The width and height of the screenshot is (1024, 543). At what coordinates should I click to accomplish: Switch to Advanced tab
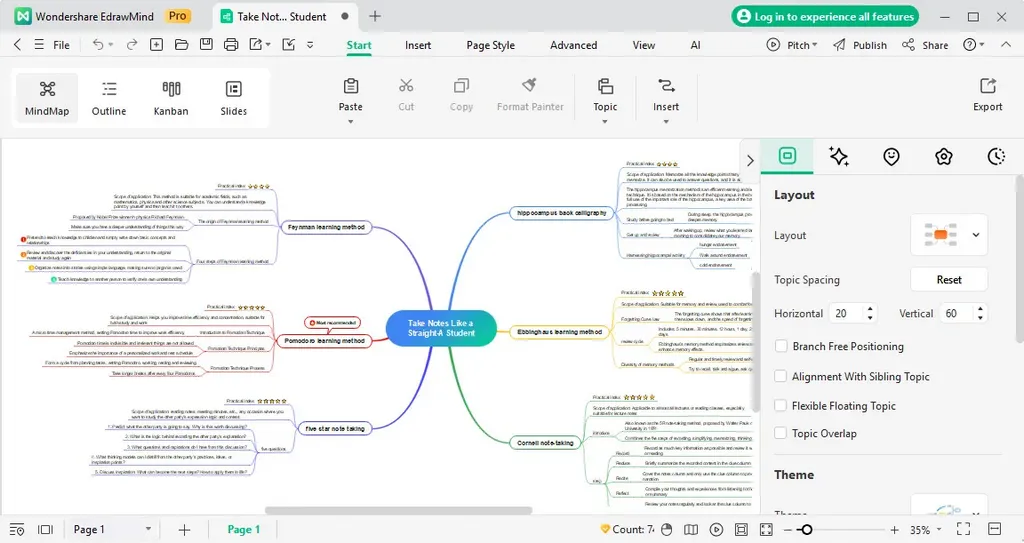(x=573, y=45)
